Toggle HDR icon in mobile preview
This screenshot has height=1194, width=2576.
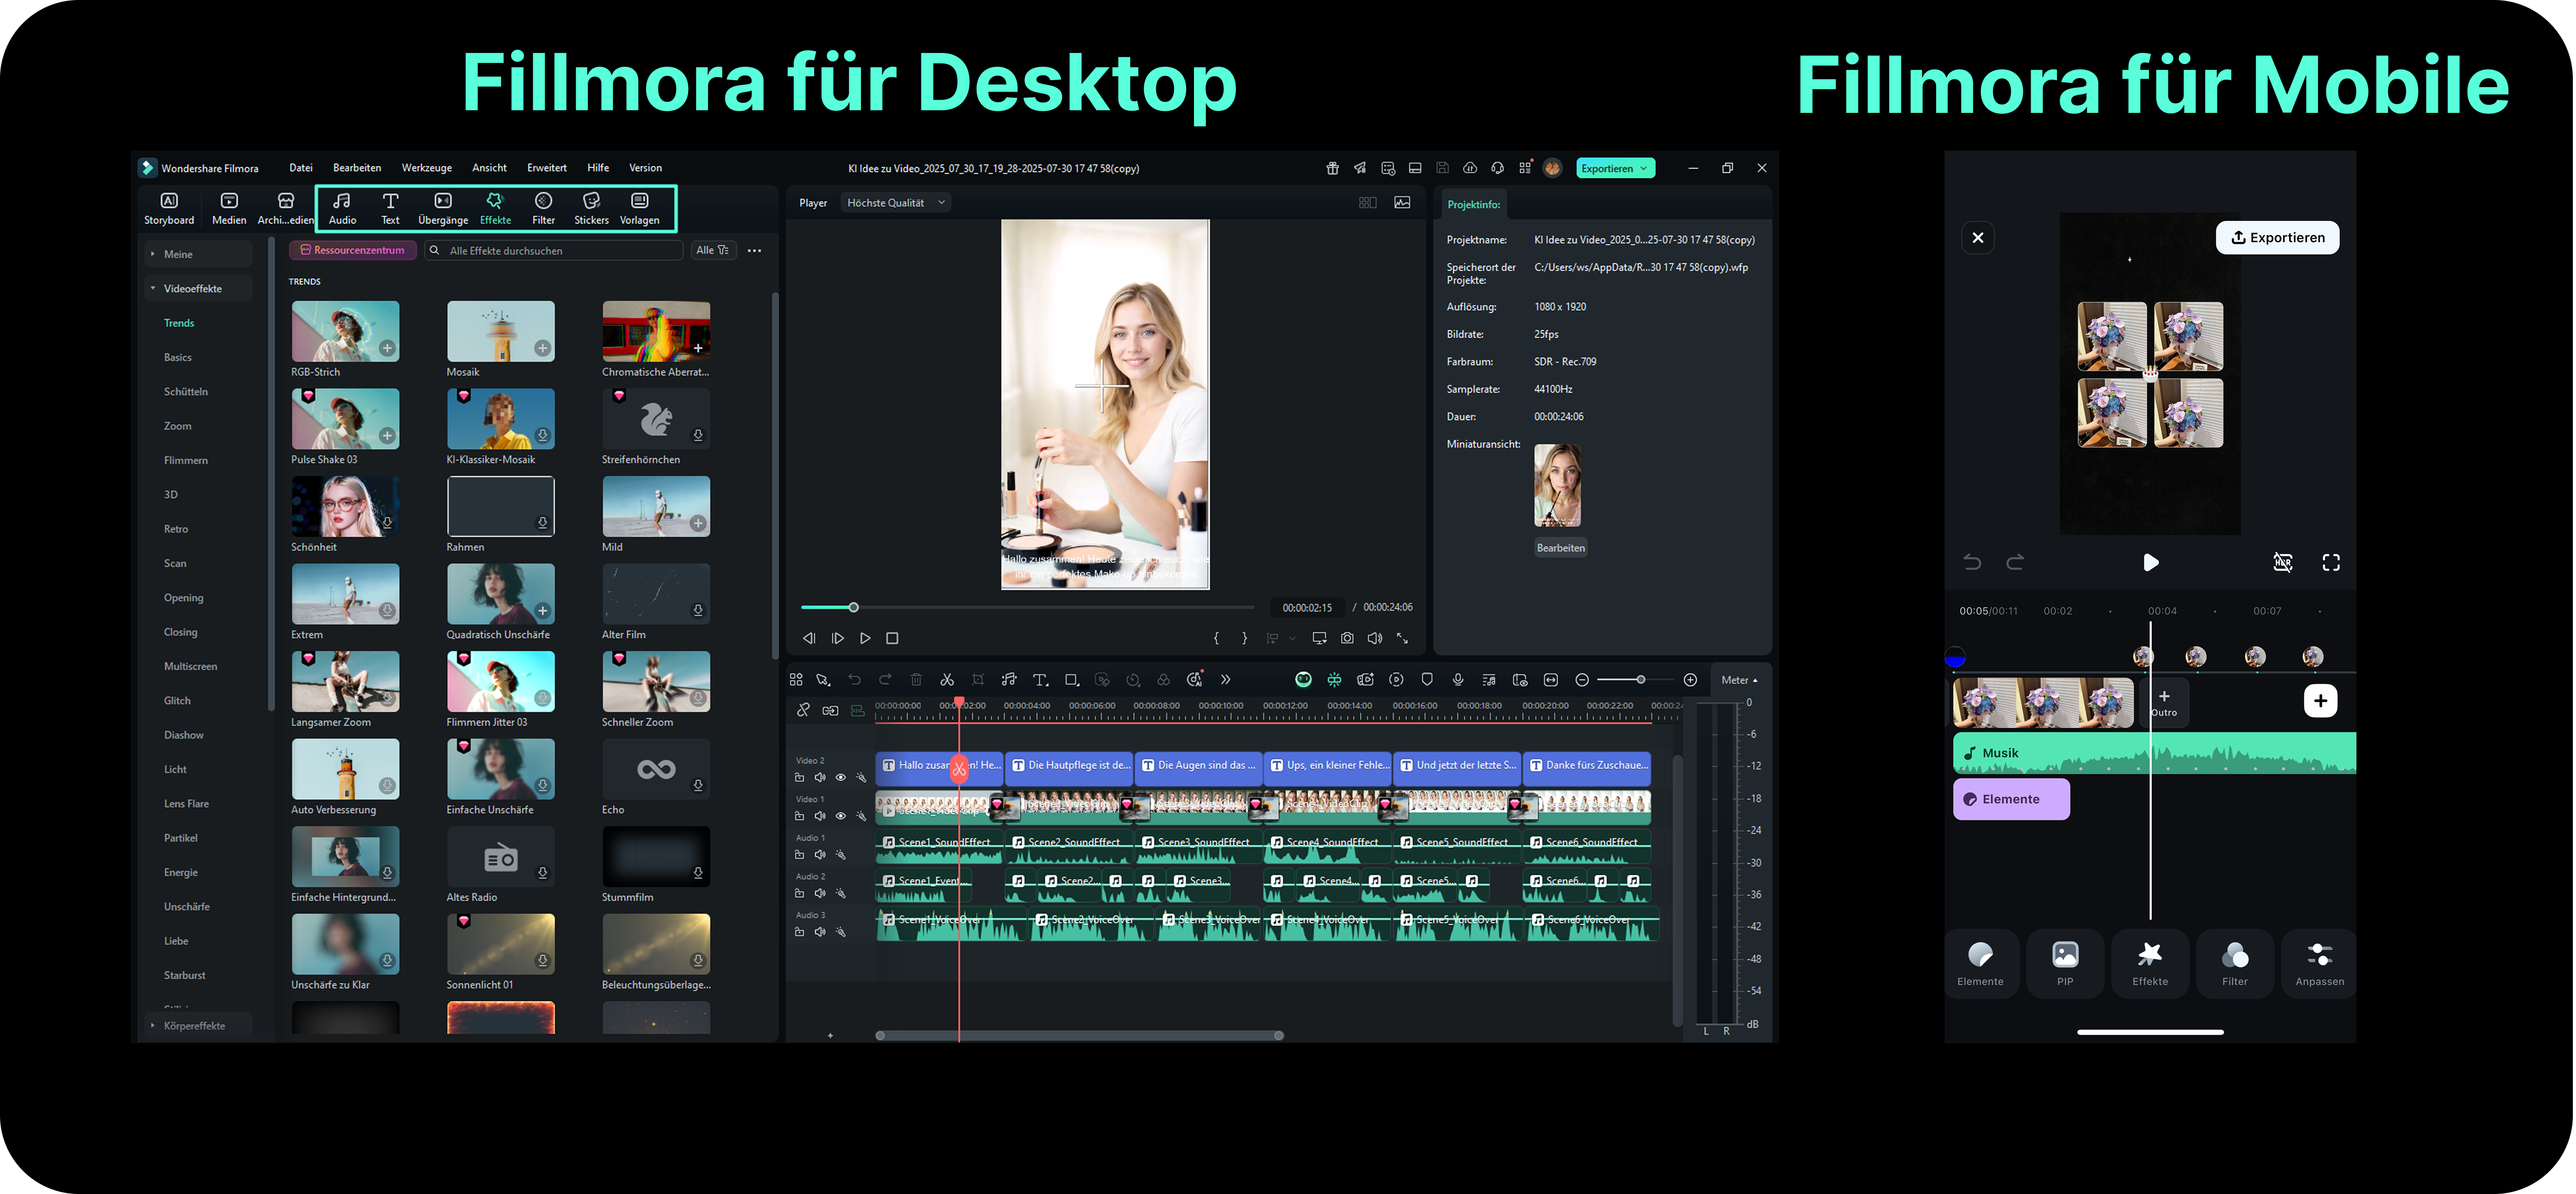tap(2283, 563)
